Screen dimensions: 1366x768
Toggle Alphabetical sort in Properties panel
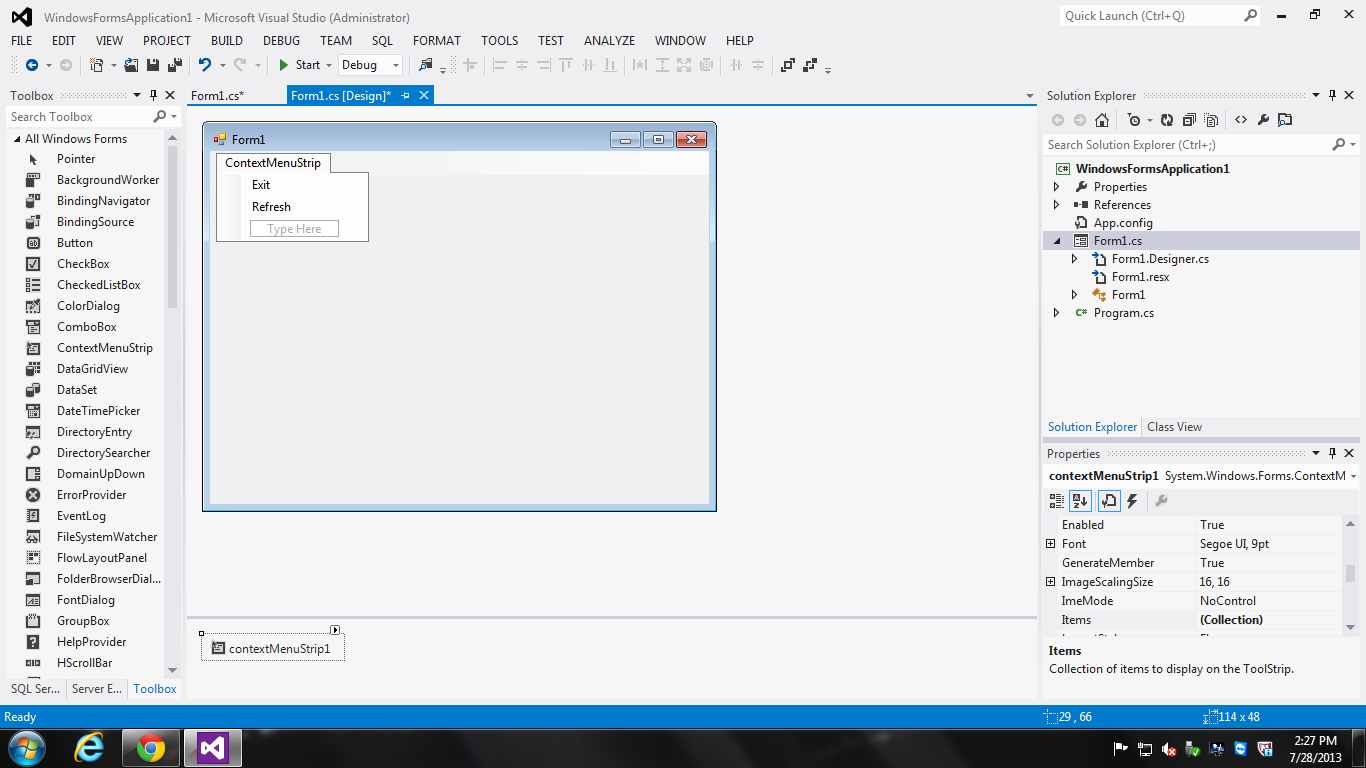click(1080, 501)
